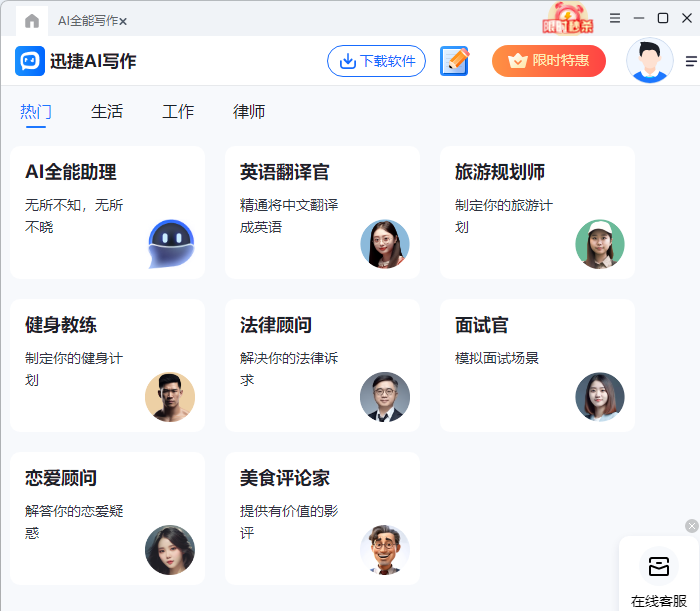Open title bar hamburger menu

click(x=615, y=18)
